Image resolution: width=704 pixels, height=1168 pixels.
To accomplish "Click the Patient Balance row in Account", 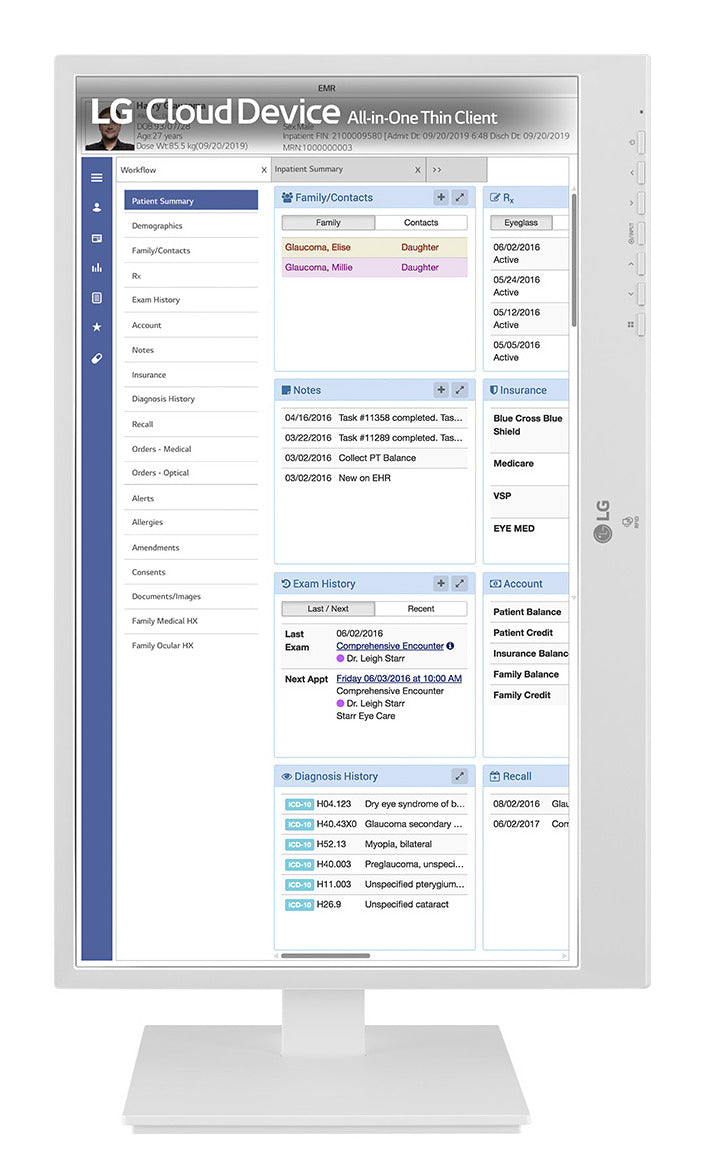I will 529,612.
